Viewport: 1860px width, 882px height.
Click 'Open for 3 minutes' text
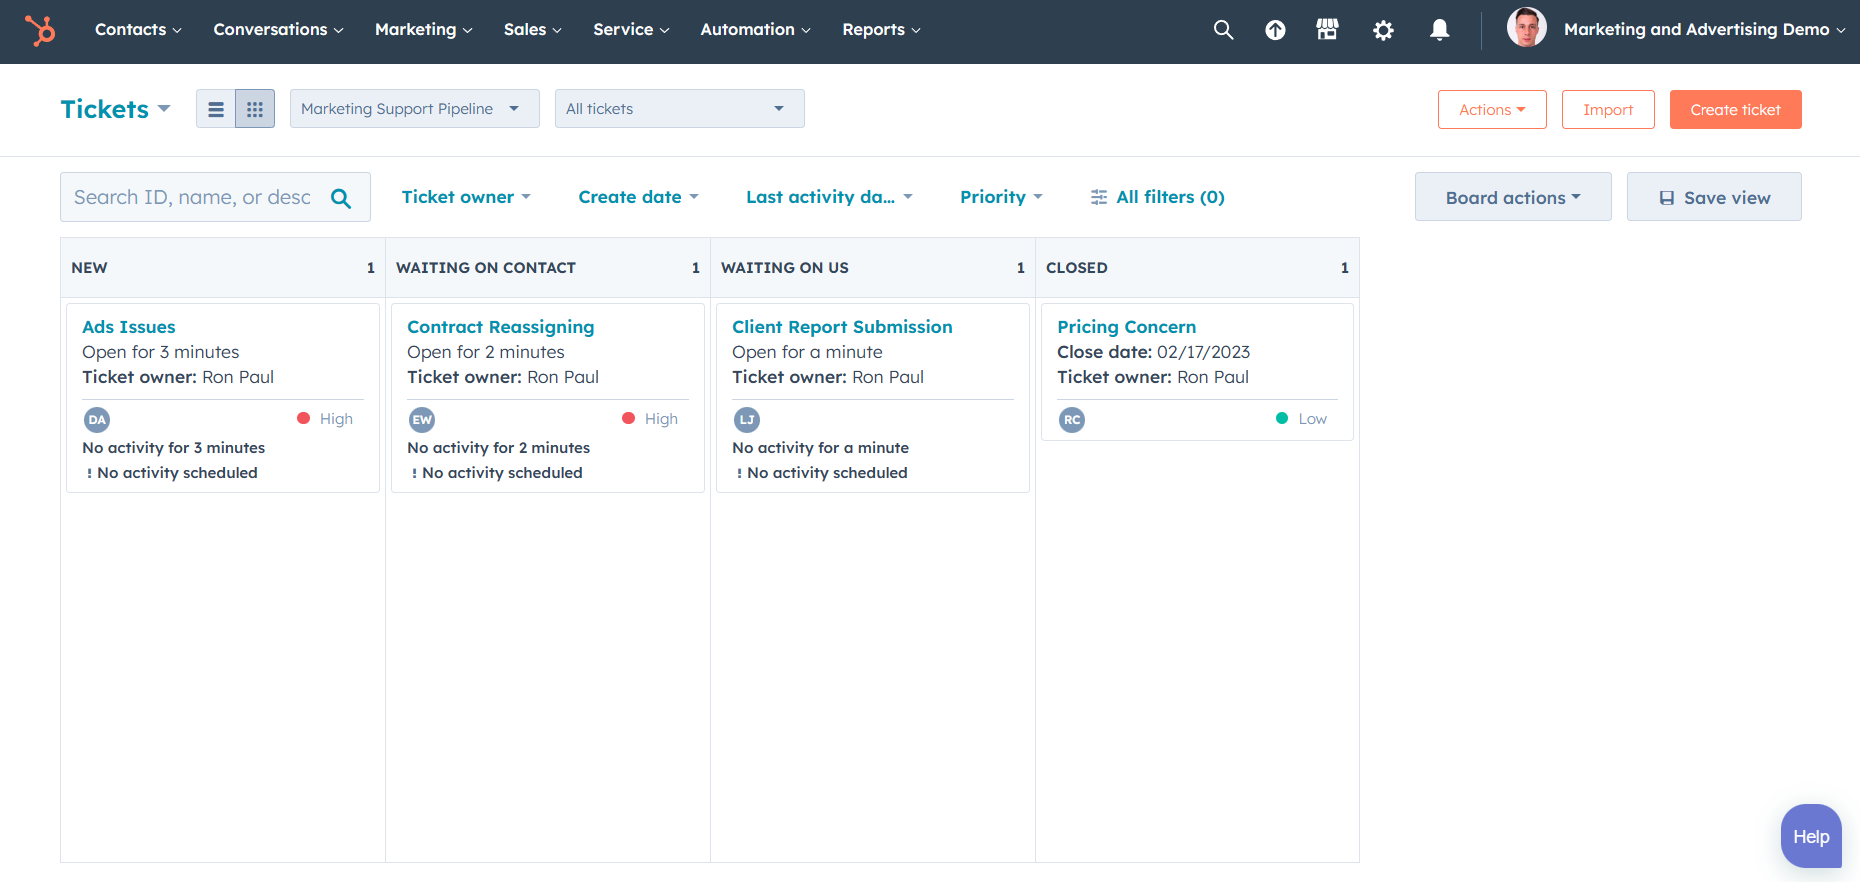coord(161,352)
